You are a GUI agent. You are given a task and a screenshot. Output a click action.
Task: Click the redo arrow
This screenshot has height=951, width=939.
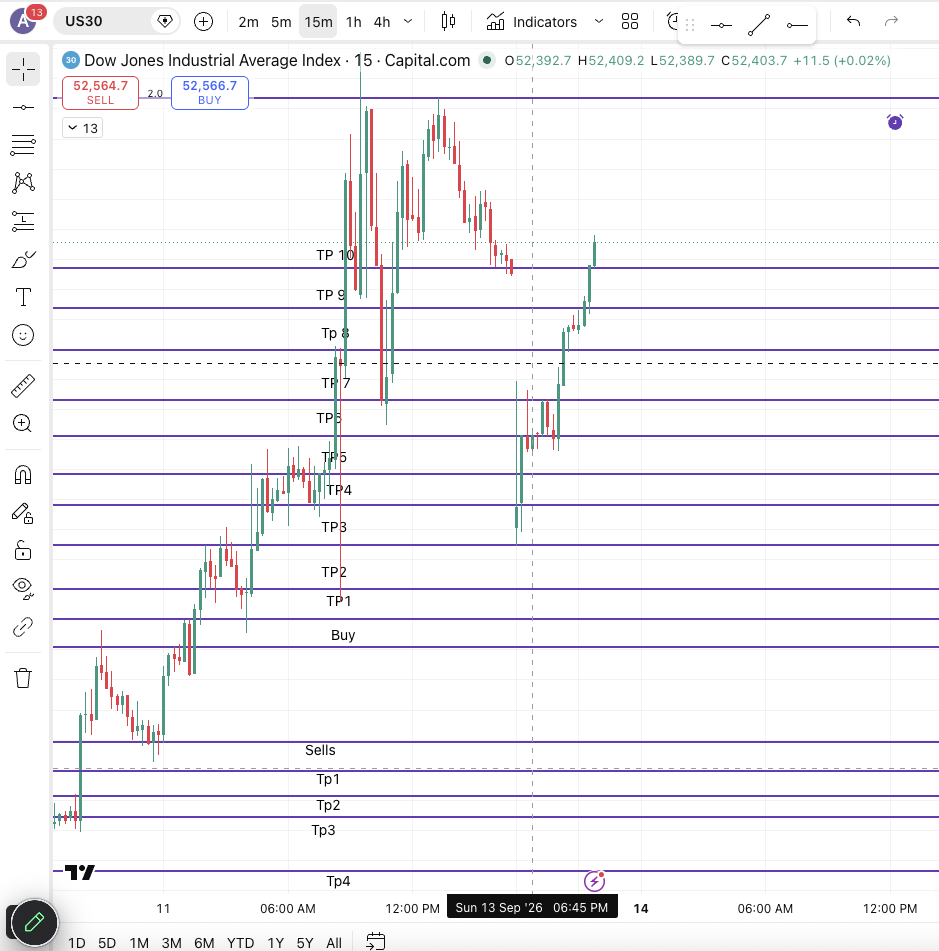[x=891, y=22]
